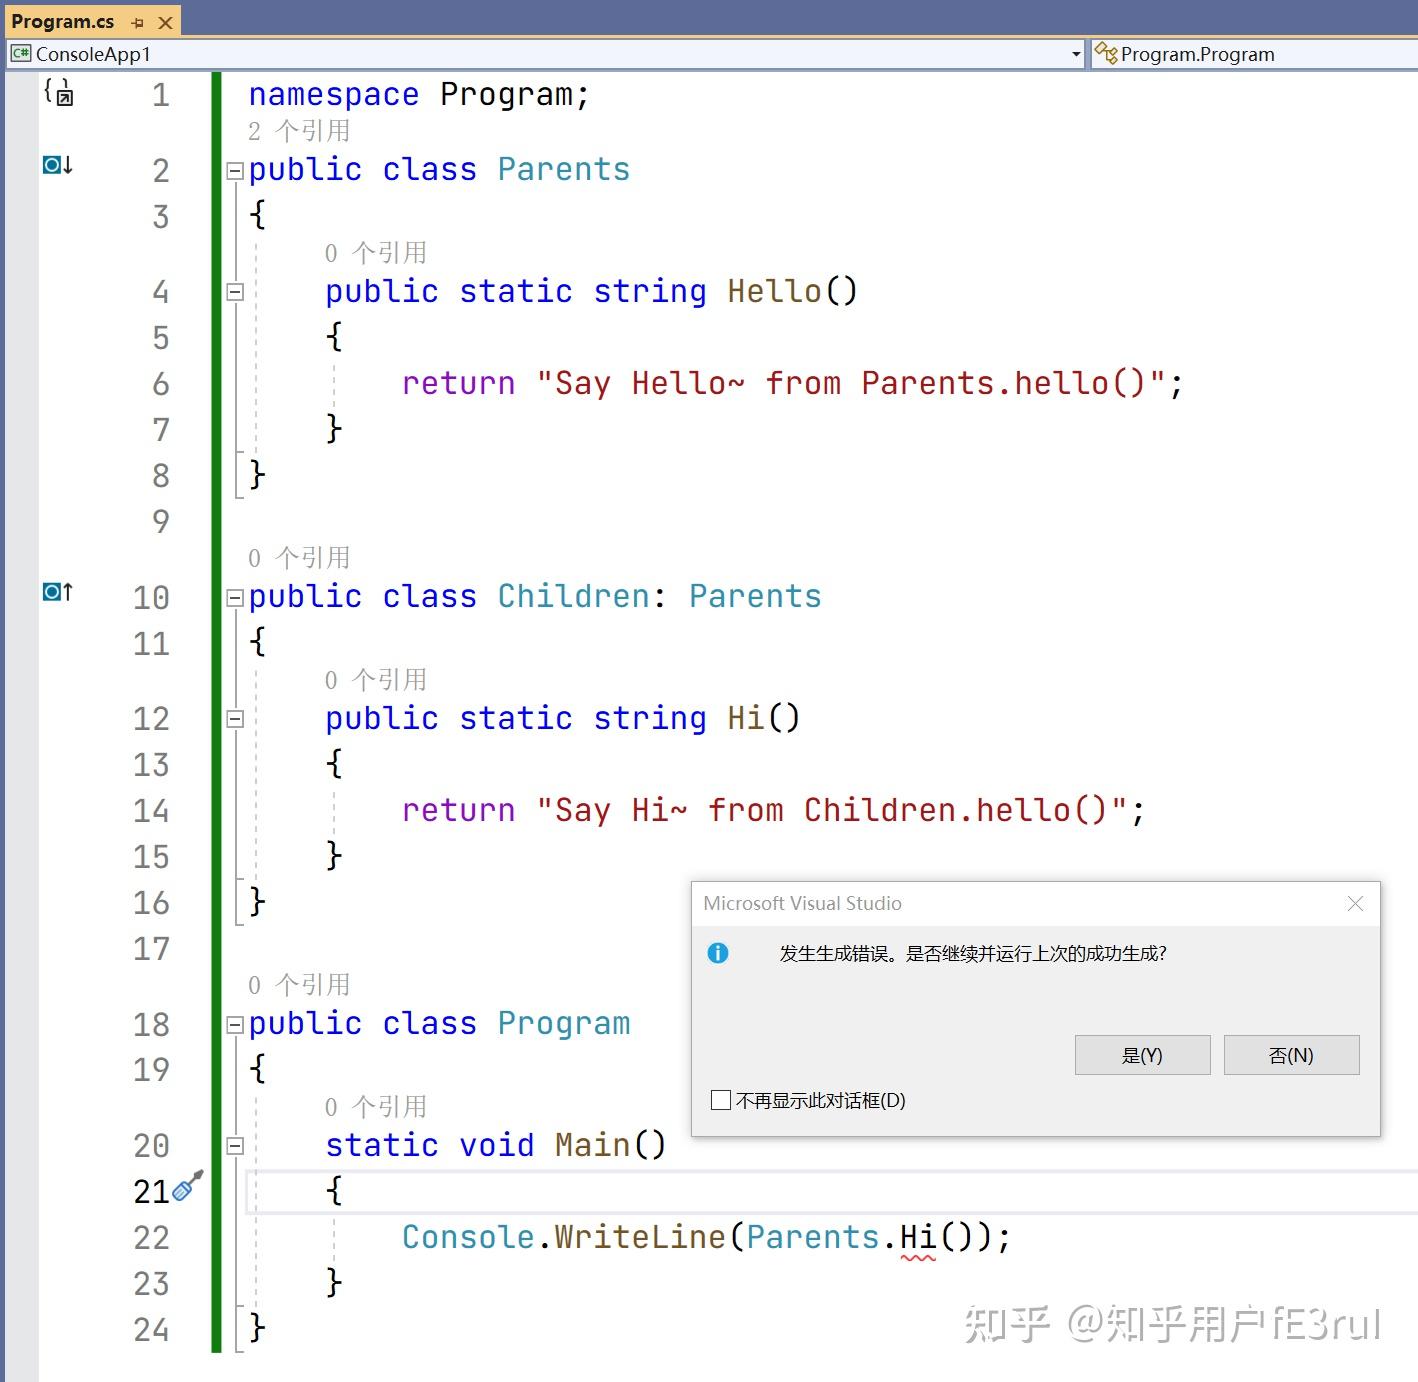
Task: Check the 不再显示此对话框(D) checkbox
Action: point(720,1100)
